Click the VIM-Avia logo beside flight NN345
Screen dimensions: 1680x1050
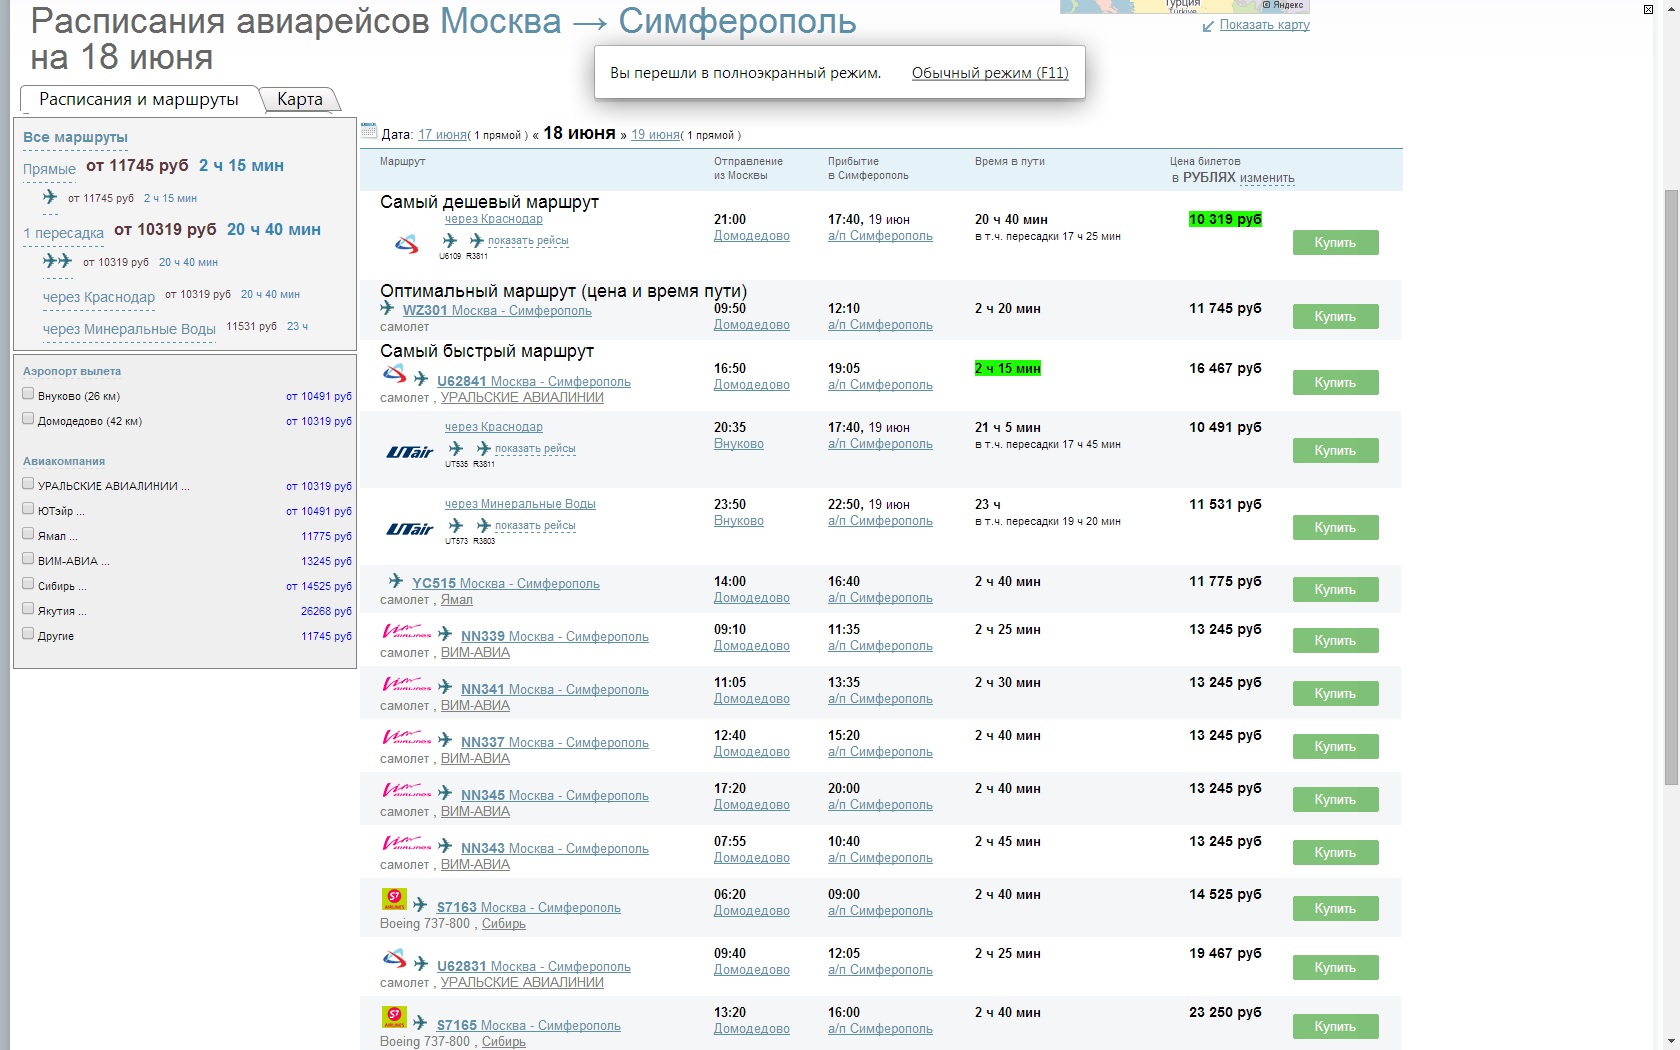[x=407, y=790]
